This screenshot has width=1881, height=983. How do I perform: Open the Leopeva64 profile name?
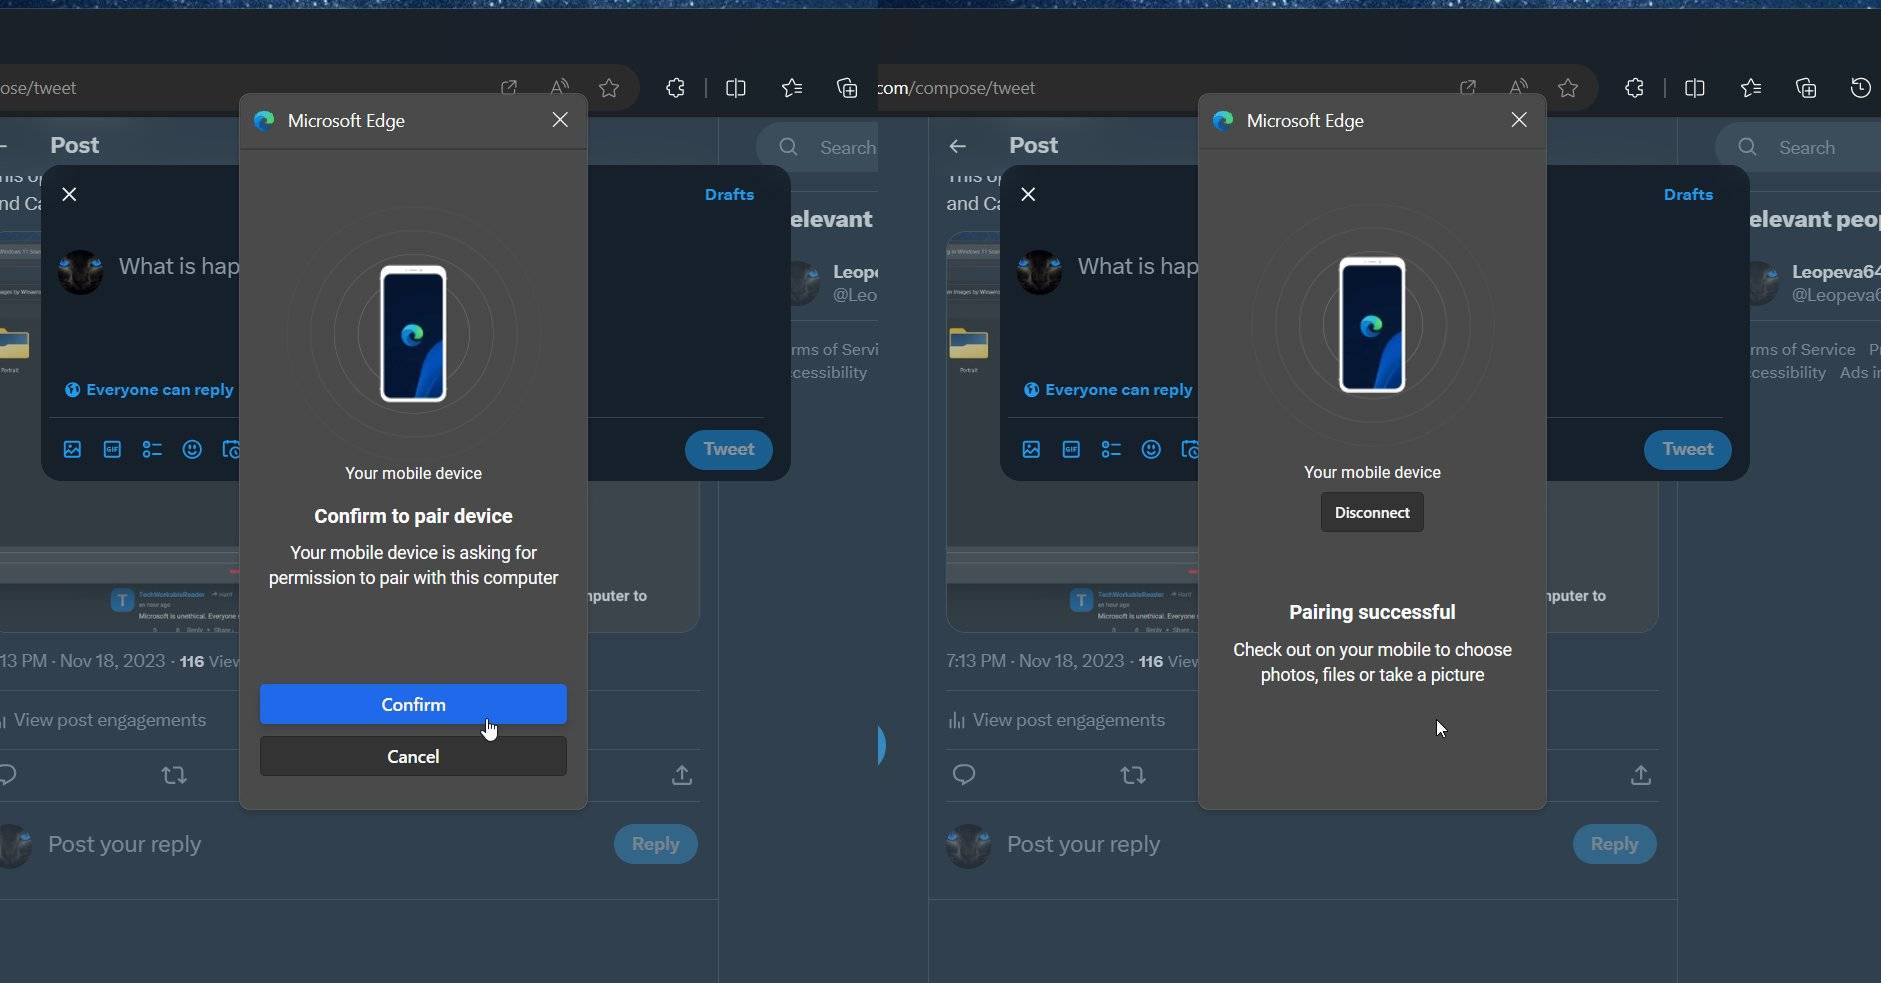pos(1836,271)
